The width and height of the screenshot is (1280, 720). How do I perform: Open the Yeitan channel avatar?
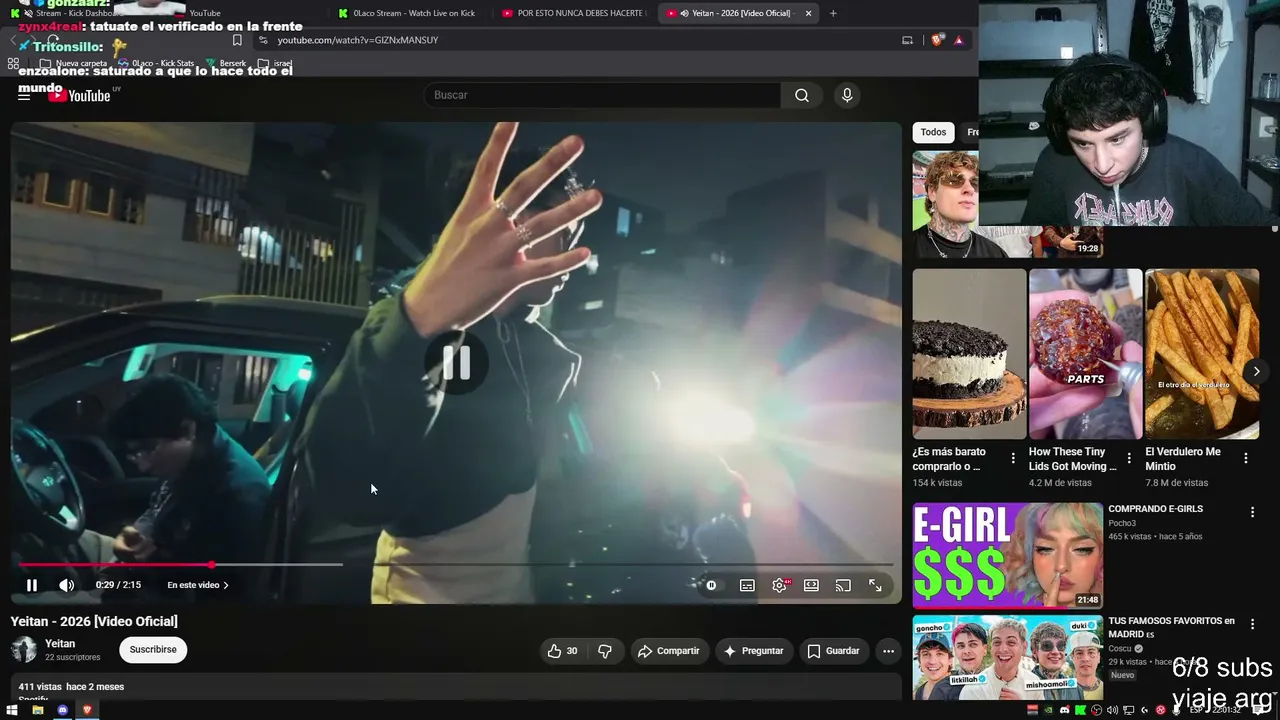pyautogui.click(x=24, y=650)
